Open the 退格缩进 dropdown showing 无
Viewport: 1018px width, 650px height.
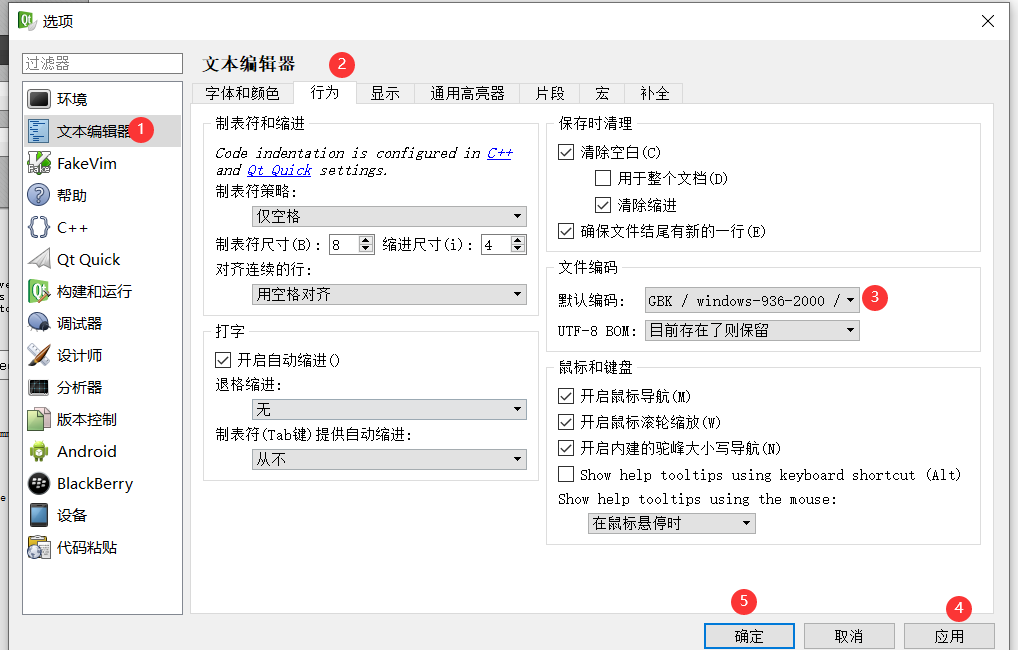tap(389, 409)
